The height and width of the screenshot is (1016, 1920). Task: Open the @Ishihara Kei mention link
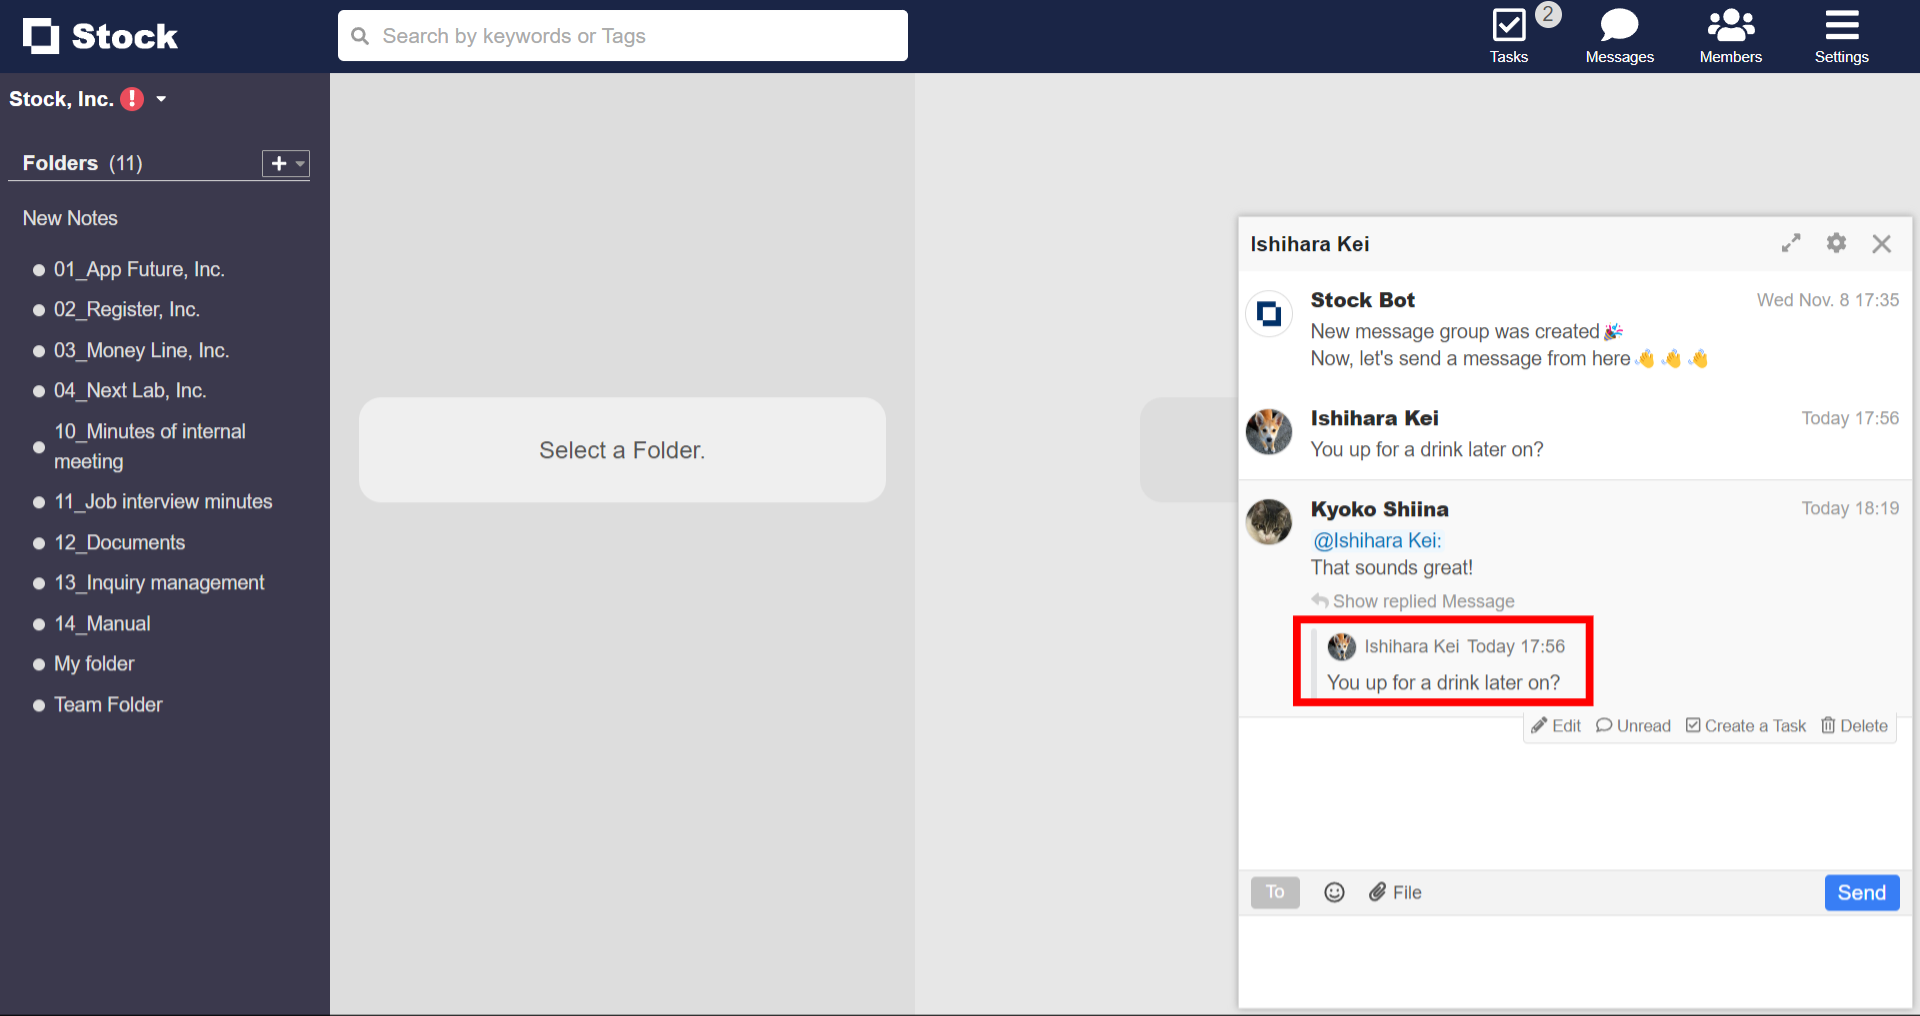pyautogui.click(x=1376, y=540)
